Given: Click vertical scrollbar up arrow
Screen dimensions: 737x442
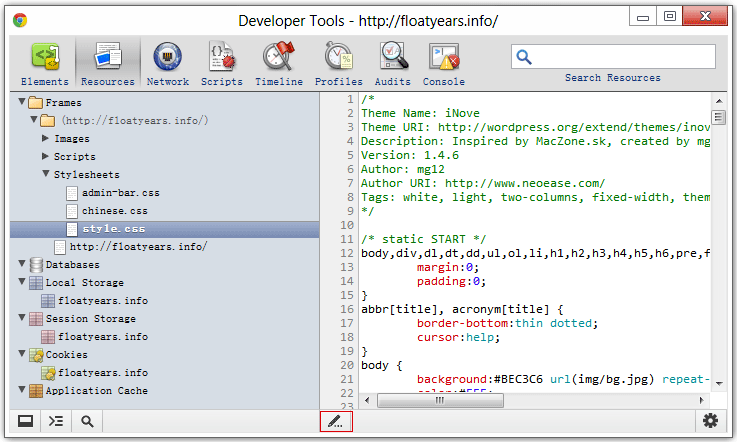Looking at the screenshot, I should pyautogui.click(x=719, y=101).
